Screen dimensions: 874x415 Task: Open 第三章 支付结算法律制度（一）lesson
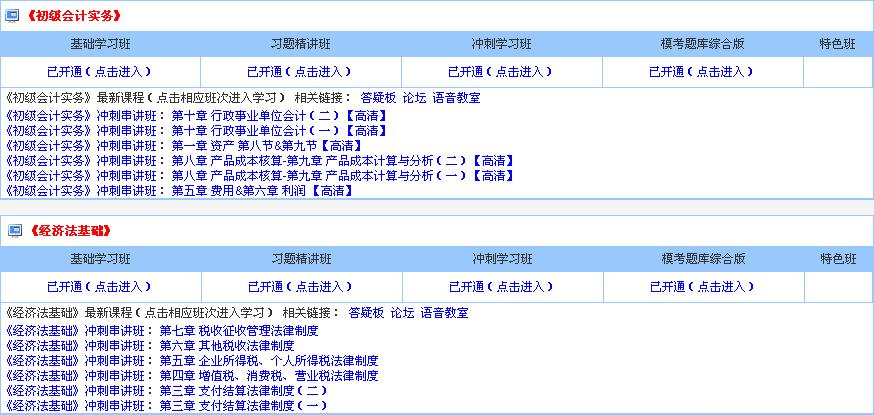coord(243,405)
